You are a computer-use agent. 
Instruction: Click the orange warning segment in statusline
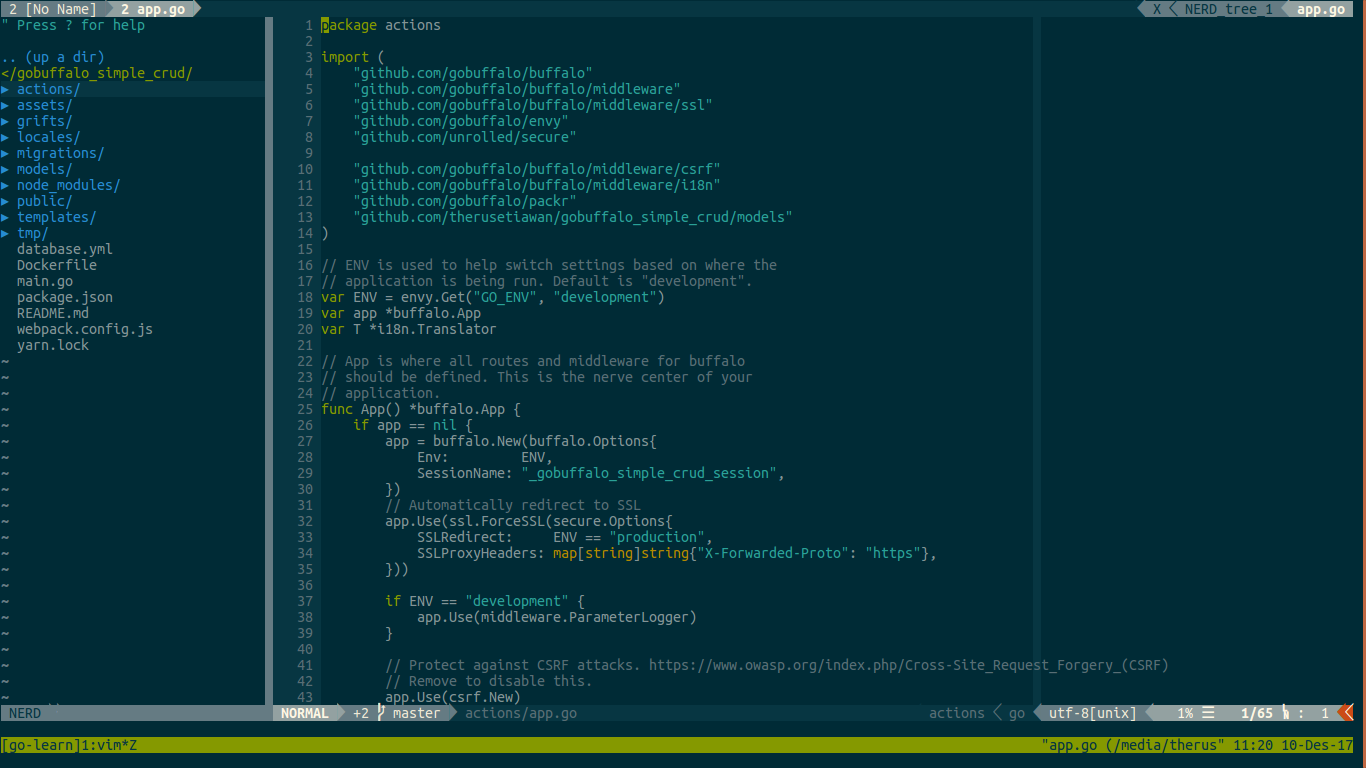(1346, 713)
